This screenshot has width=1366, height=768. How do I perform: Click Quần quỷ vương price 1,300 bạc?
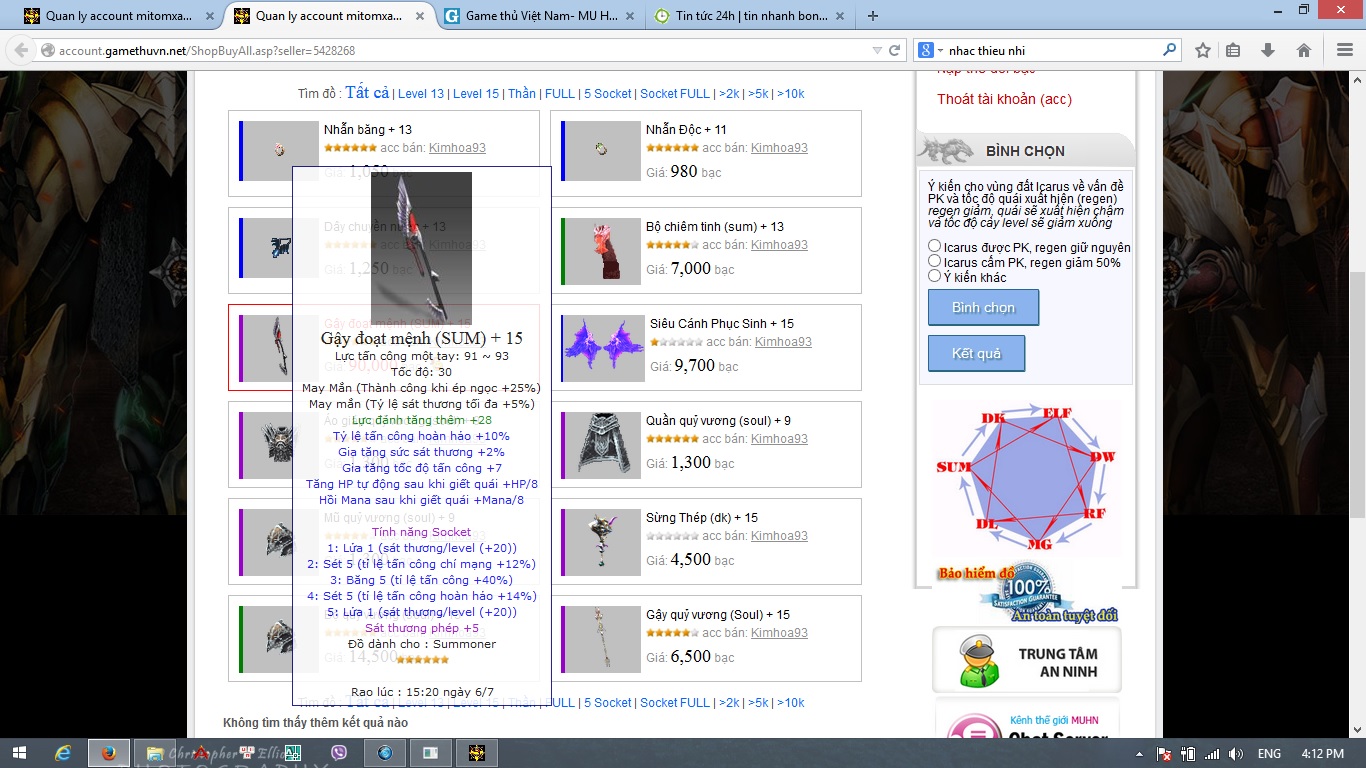pos(691,462)
